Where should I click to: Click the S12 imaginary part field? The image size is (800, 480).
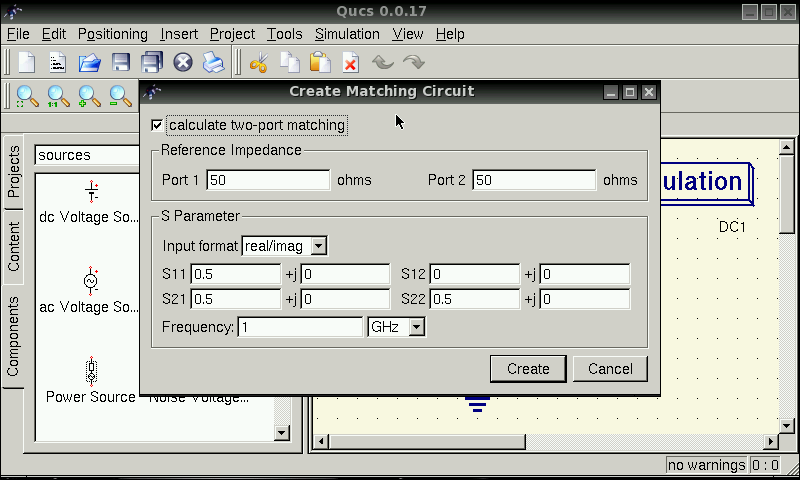[585, 274]
